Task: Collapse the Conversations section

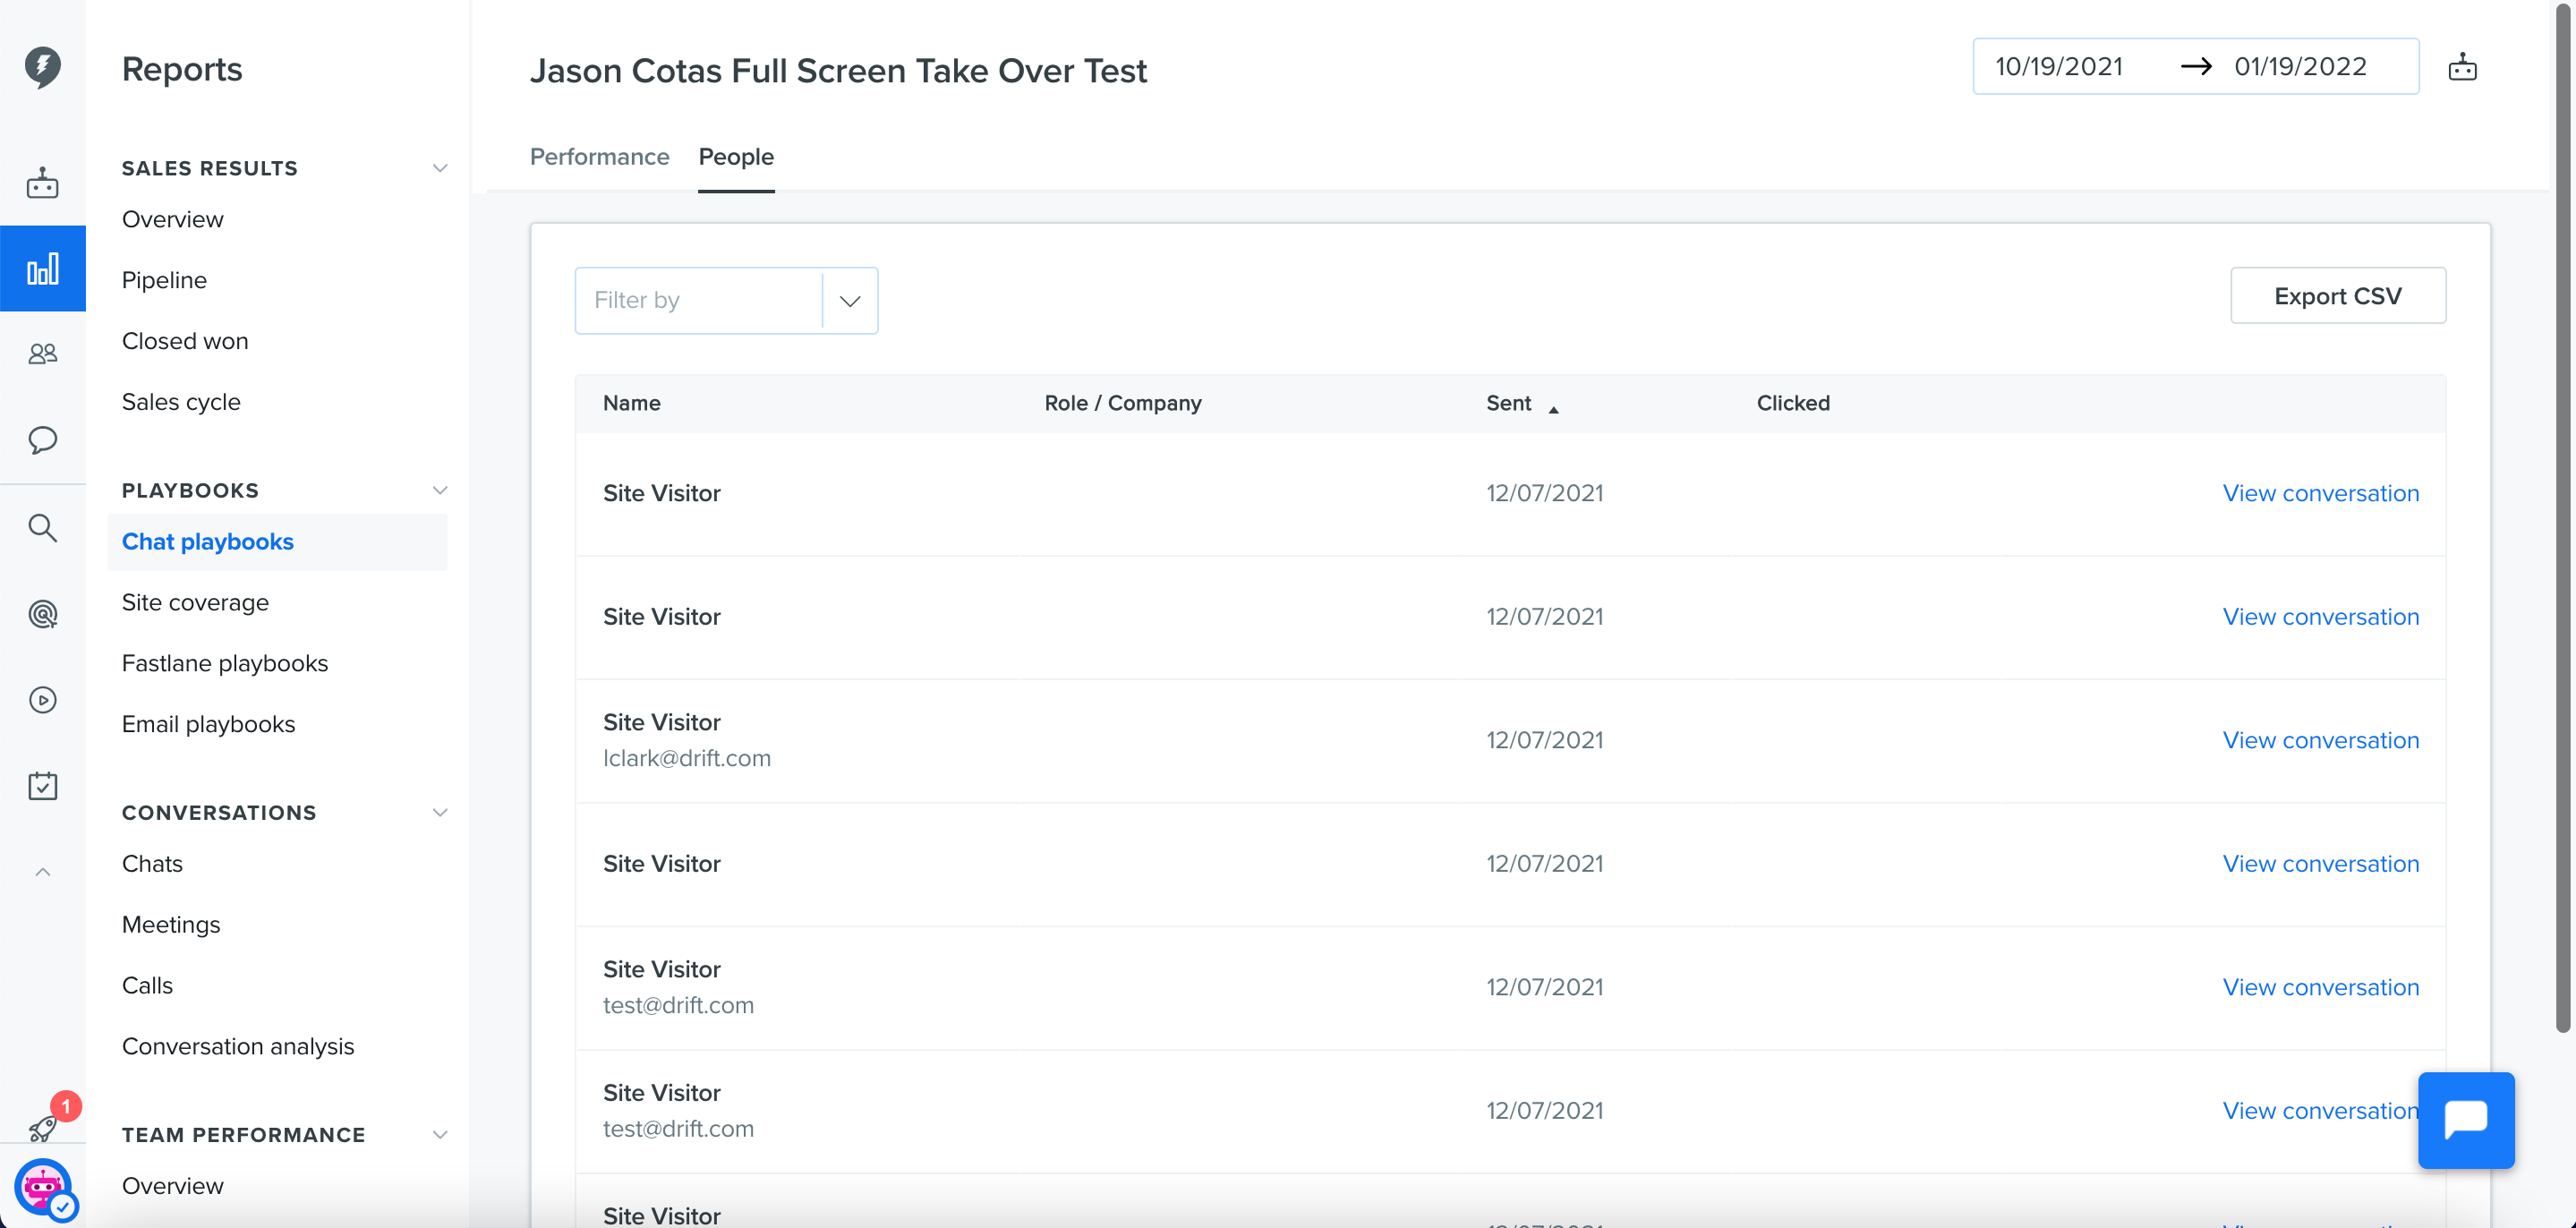Action: (440, 812)
